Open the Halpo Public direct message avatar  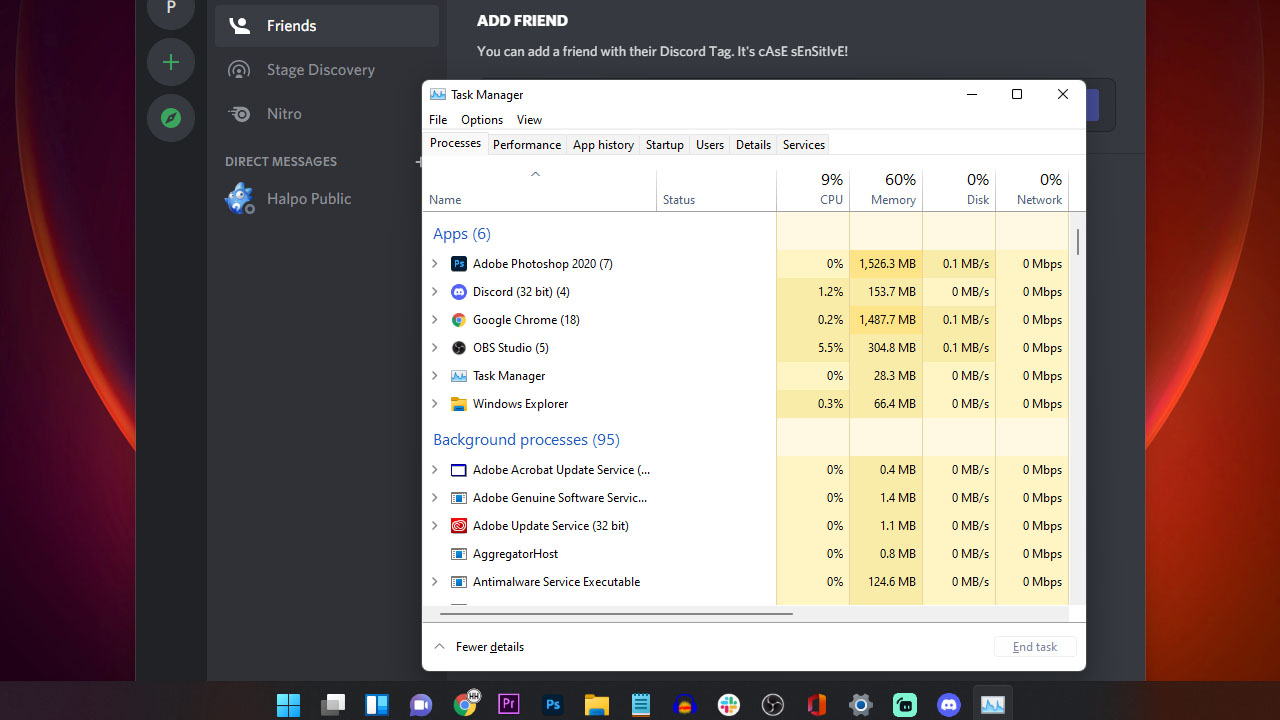240,198
